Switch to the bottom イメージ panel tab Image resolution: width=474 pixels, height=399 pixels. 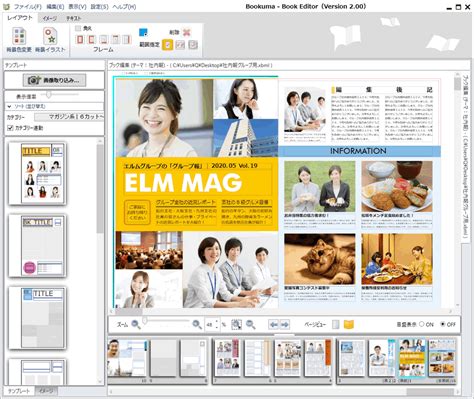click(46, 391)
